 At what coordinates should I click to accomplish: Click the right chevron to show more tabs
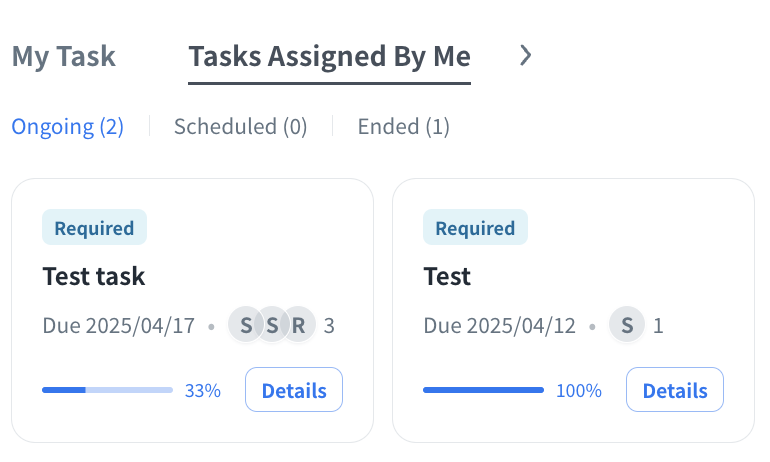pyautogui.click(x=526, y=56)
